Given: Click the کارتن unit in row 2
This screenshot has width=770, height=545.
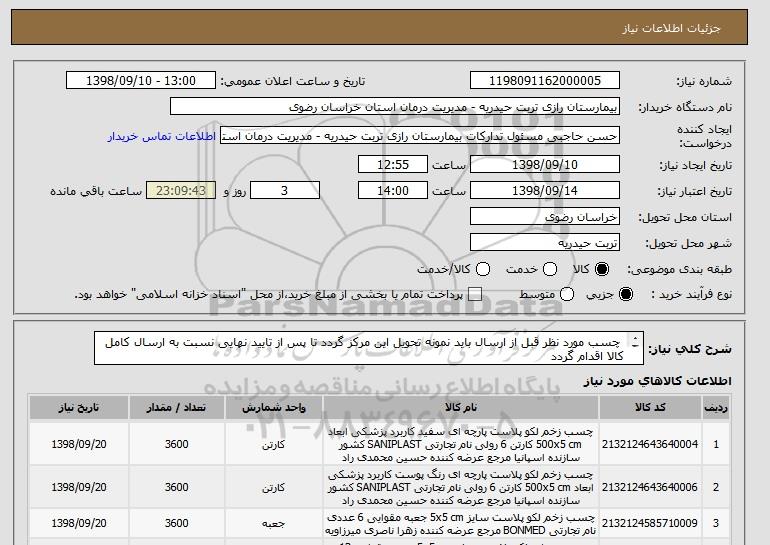Looking at the screenshot, I should (x=274, y=488).
